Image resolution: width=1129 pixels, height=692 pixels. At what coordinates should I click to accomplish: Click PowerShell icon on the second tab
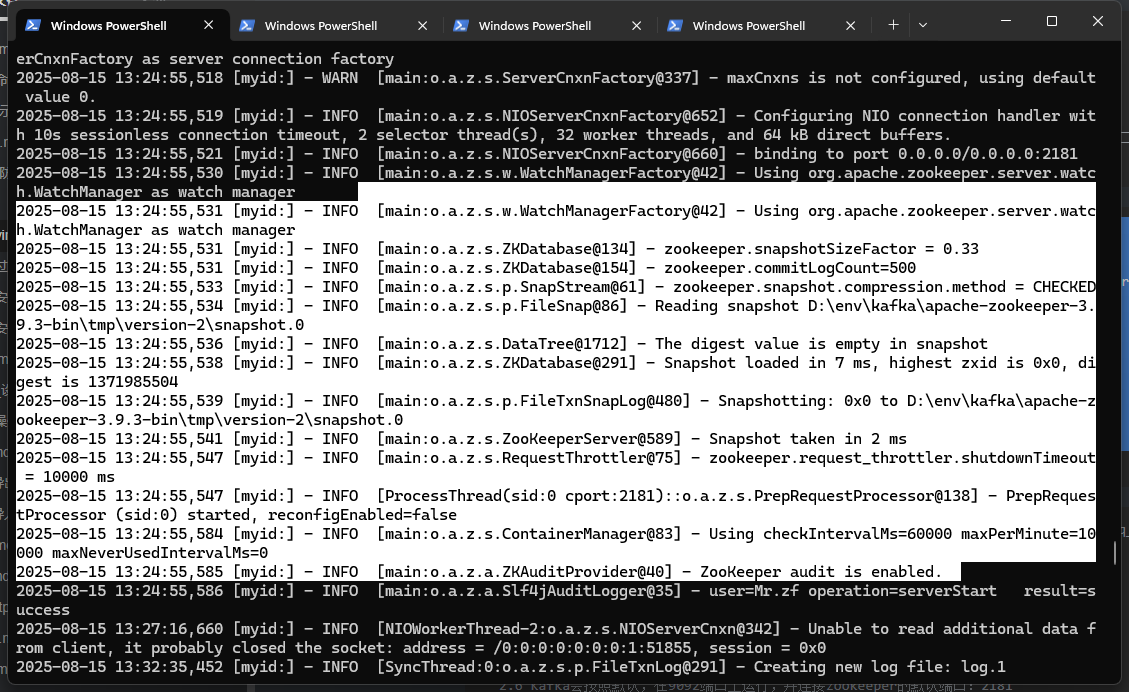point(246,25)
